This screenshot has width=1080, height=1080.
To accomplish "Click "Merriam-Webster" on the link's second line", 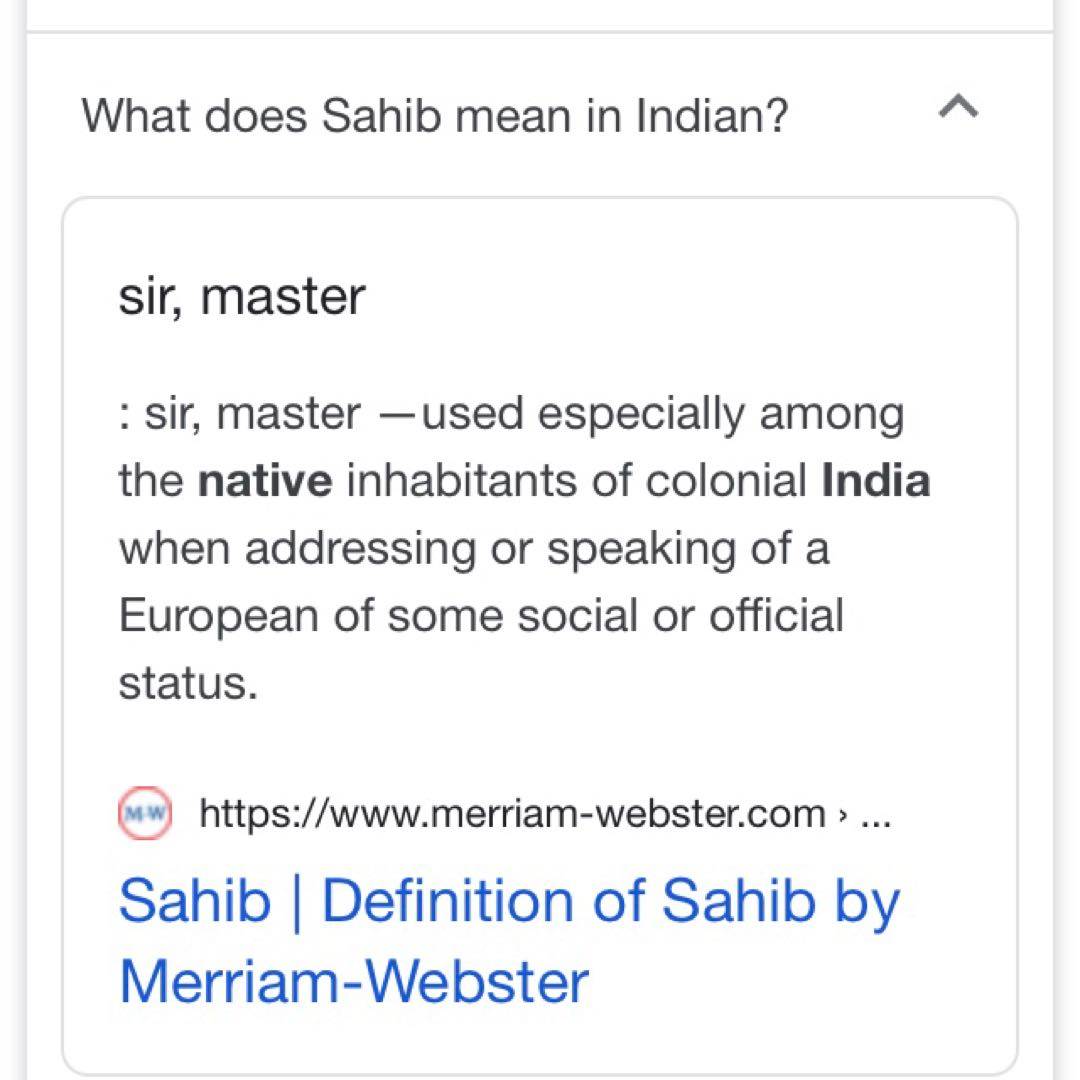I will click(354, 981).
